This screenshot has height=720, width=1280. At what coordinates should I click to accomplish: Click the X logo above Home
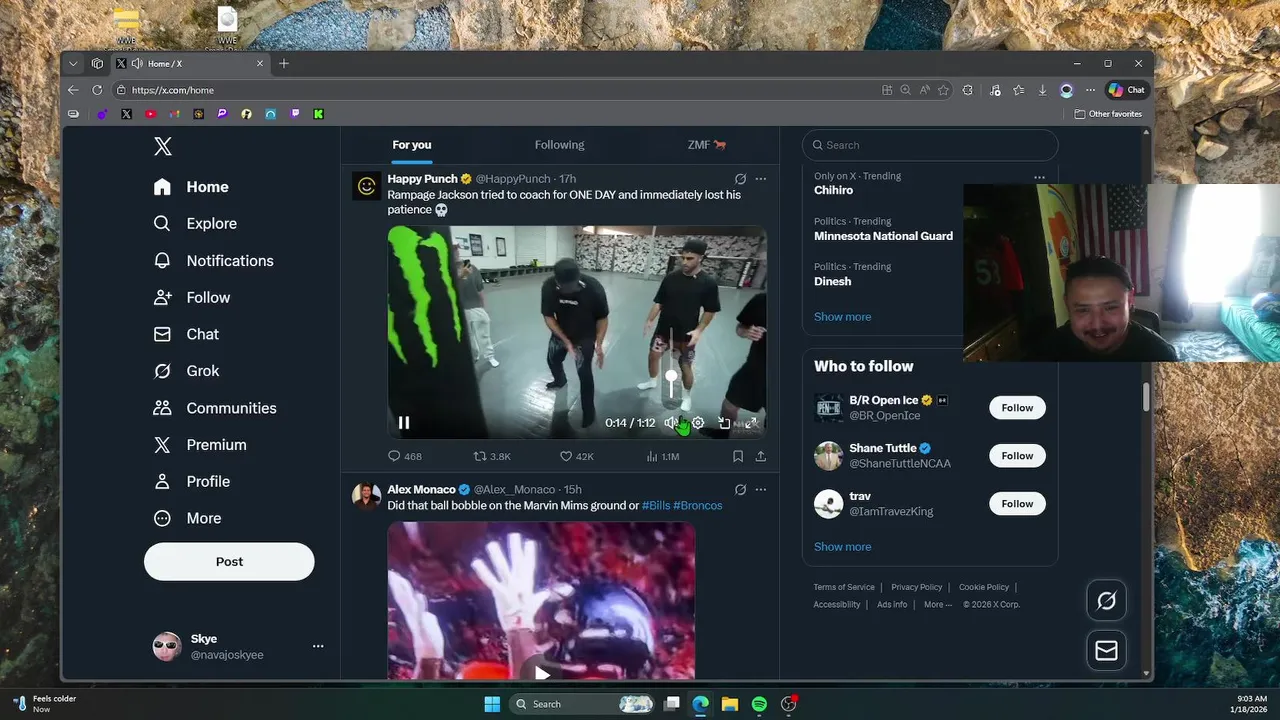pyautogui.click(x=163, y=146)
